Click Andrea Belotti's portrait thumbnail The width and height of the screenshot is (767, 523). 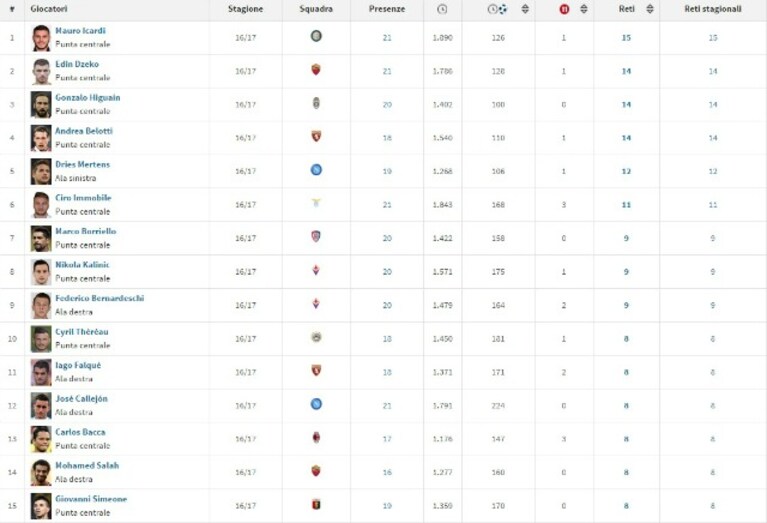coord(41,138)
